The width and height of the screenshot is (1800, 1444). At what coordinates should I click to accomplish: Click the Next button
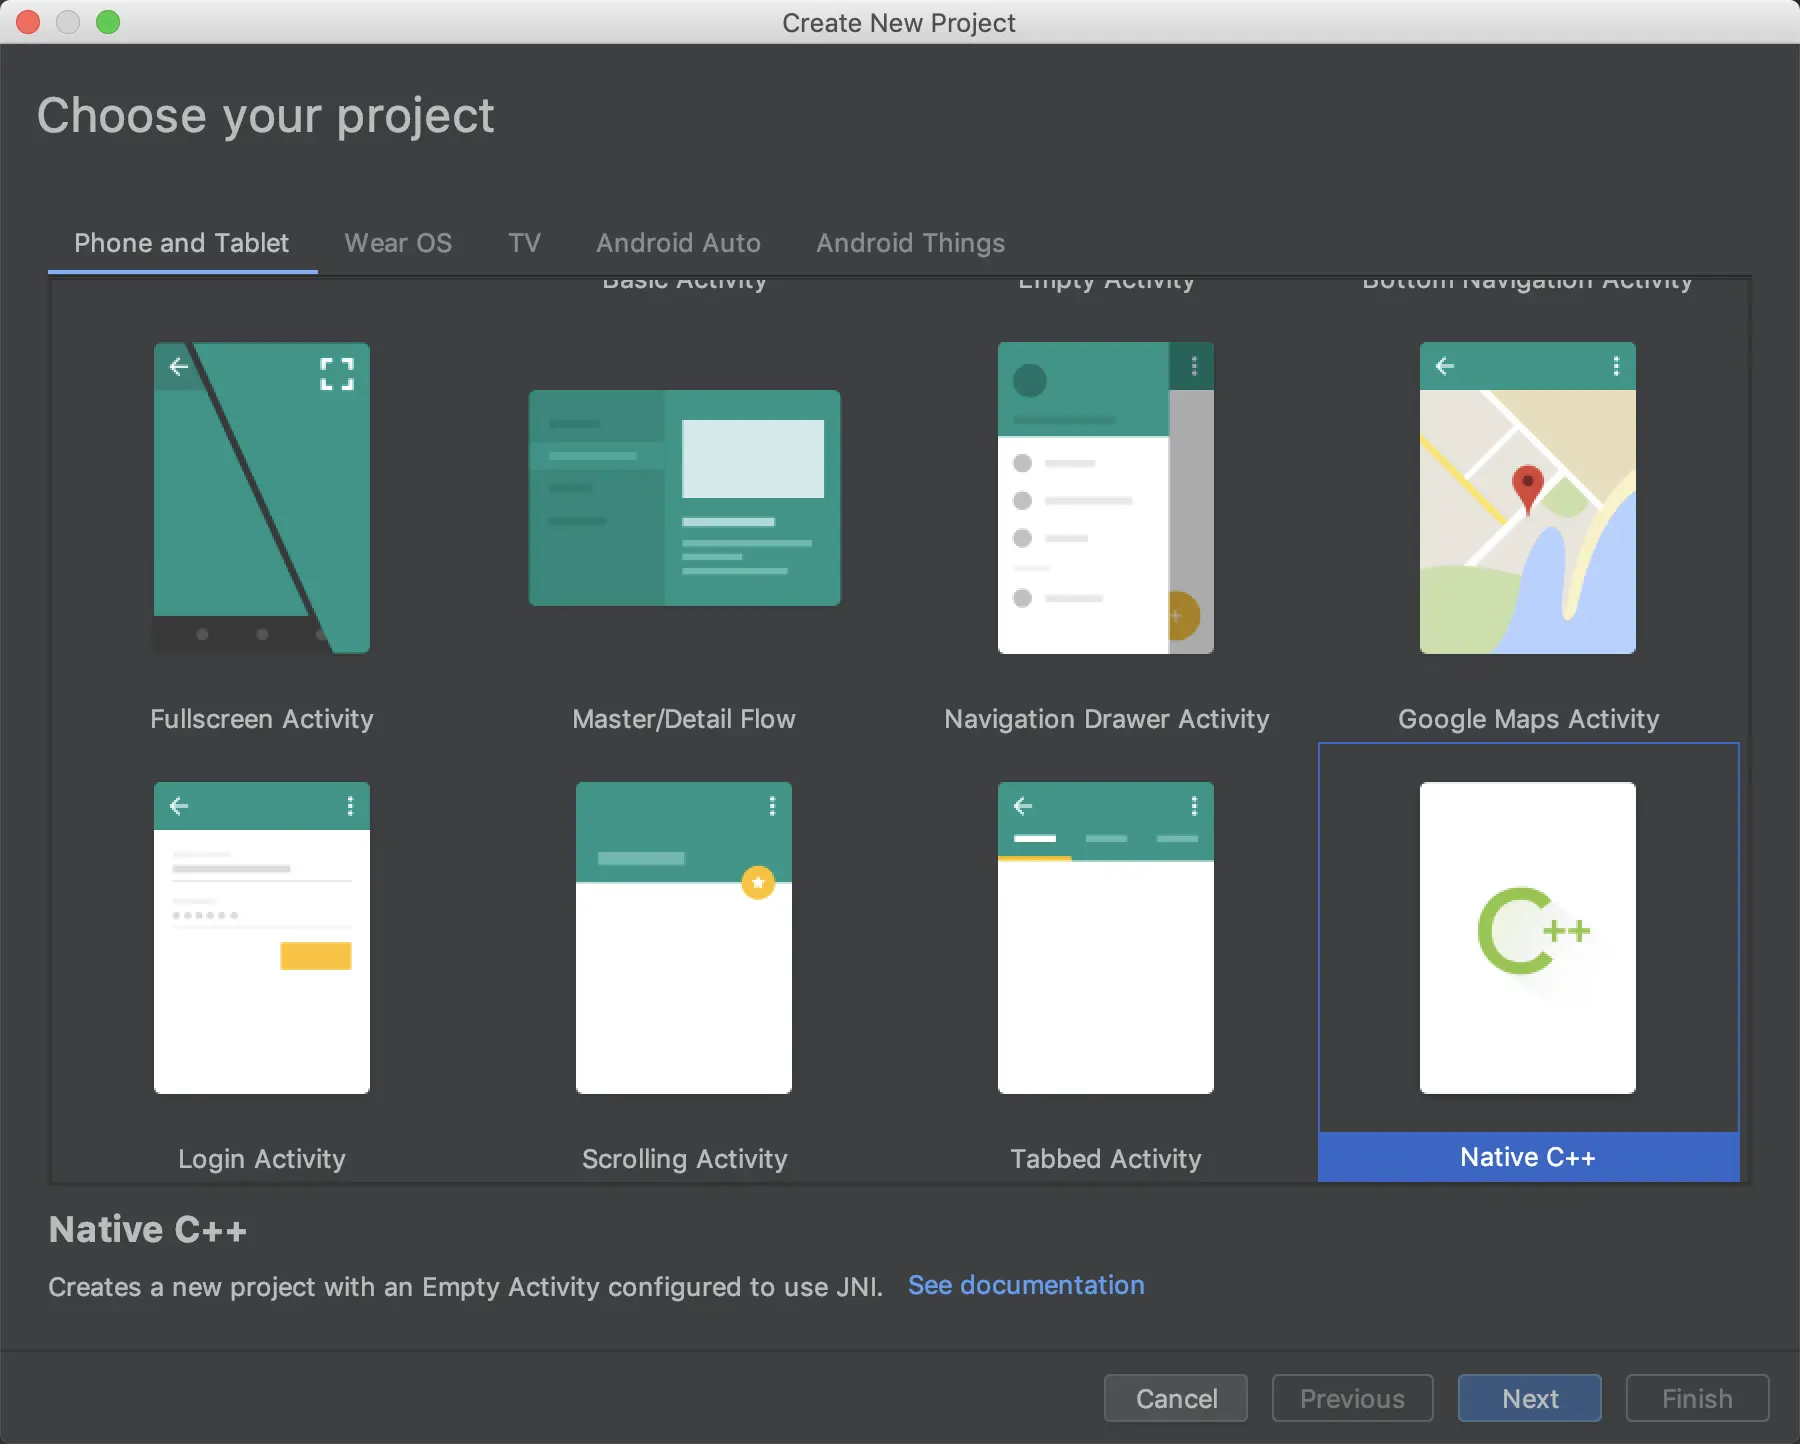[x=1530, y=1398]
